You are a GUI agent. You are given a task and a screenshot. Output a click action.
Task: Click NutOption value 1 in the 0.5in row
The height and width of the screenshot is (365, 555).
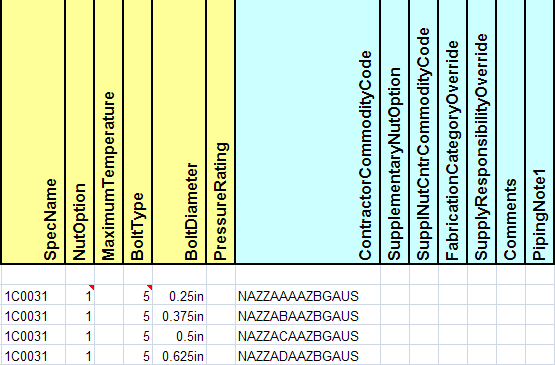[80, 335]
